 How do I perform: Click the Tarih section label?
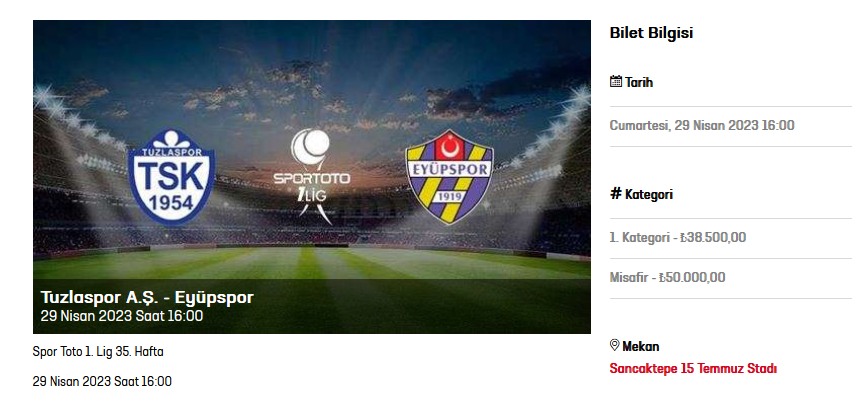coord(639,82)
